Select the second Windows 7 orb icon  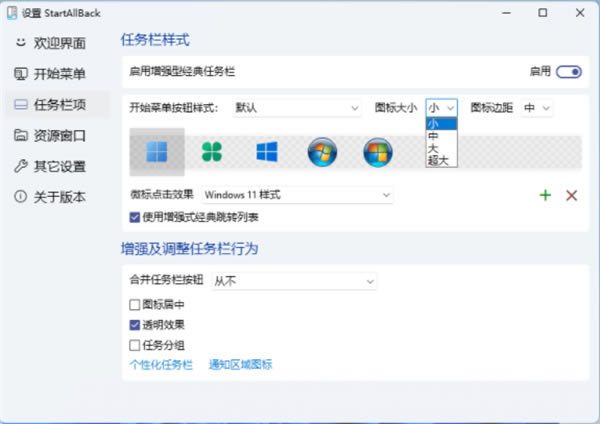378,152
